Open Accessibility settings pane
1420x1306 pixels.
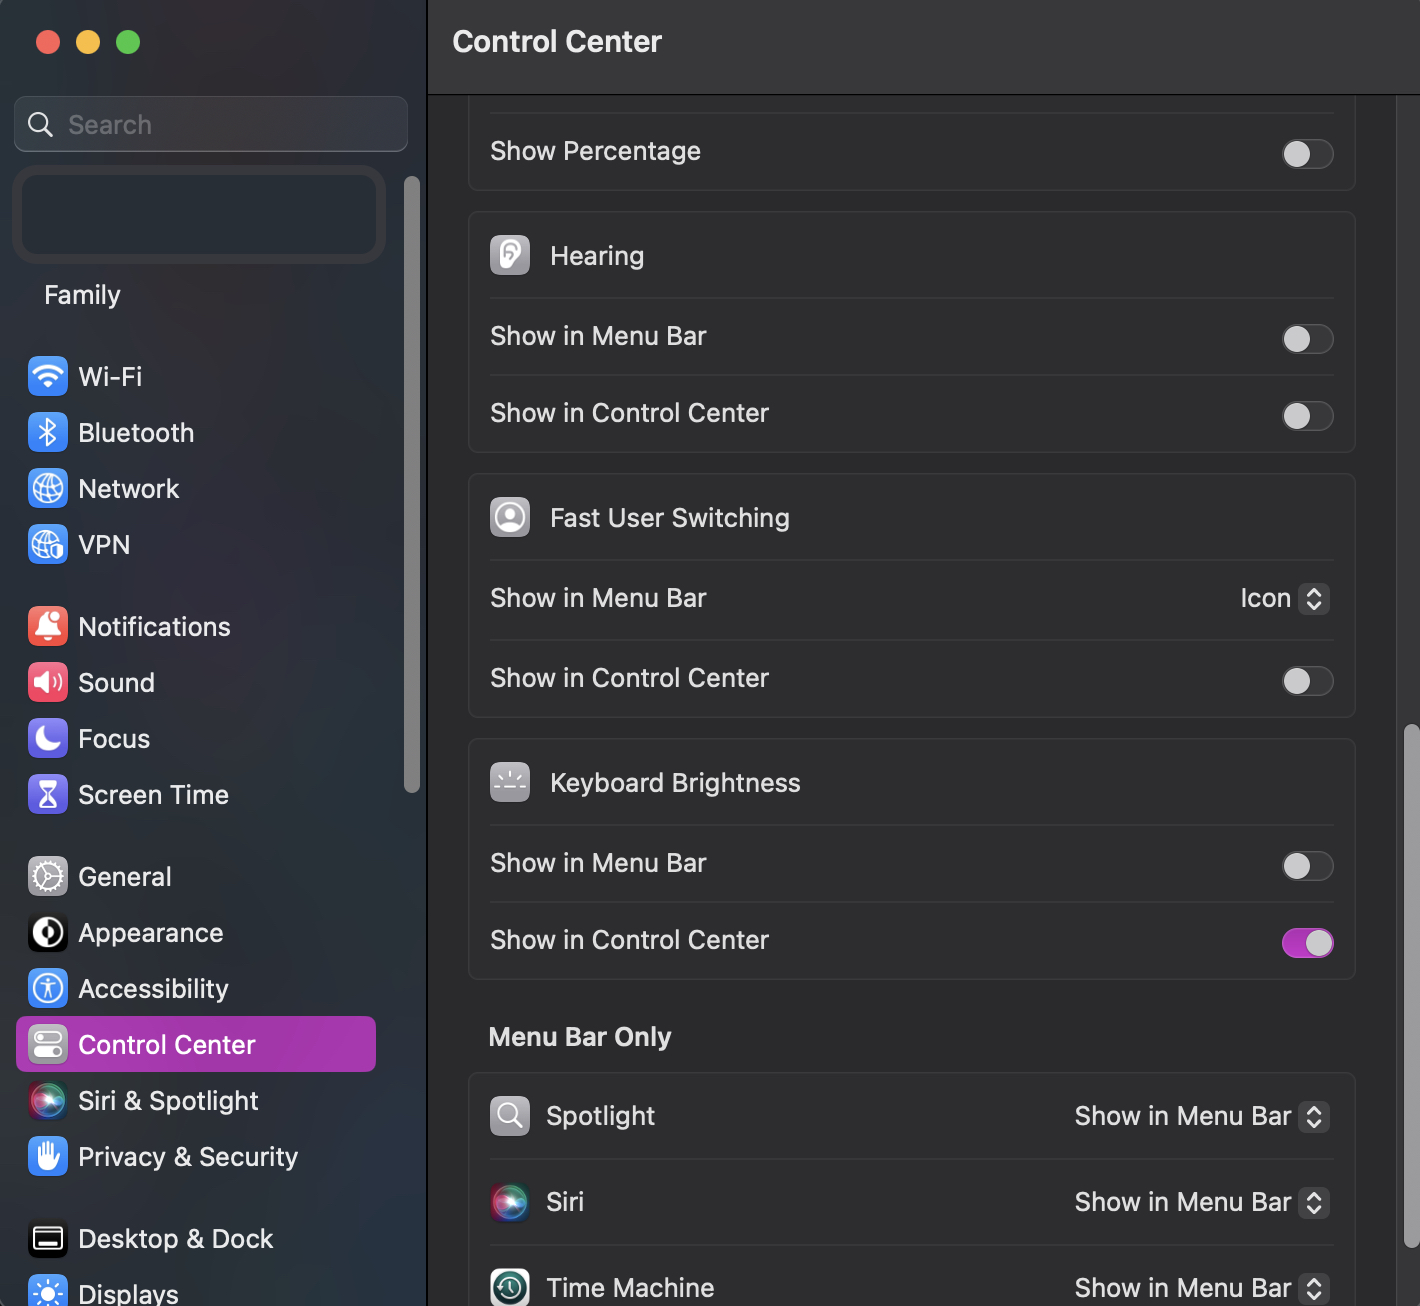tap(196, 989)
